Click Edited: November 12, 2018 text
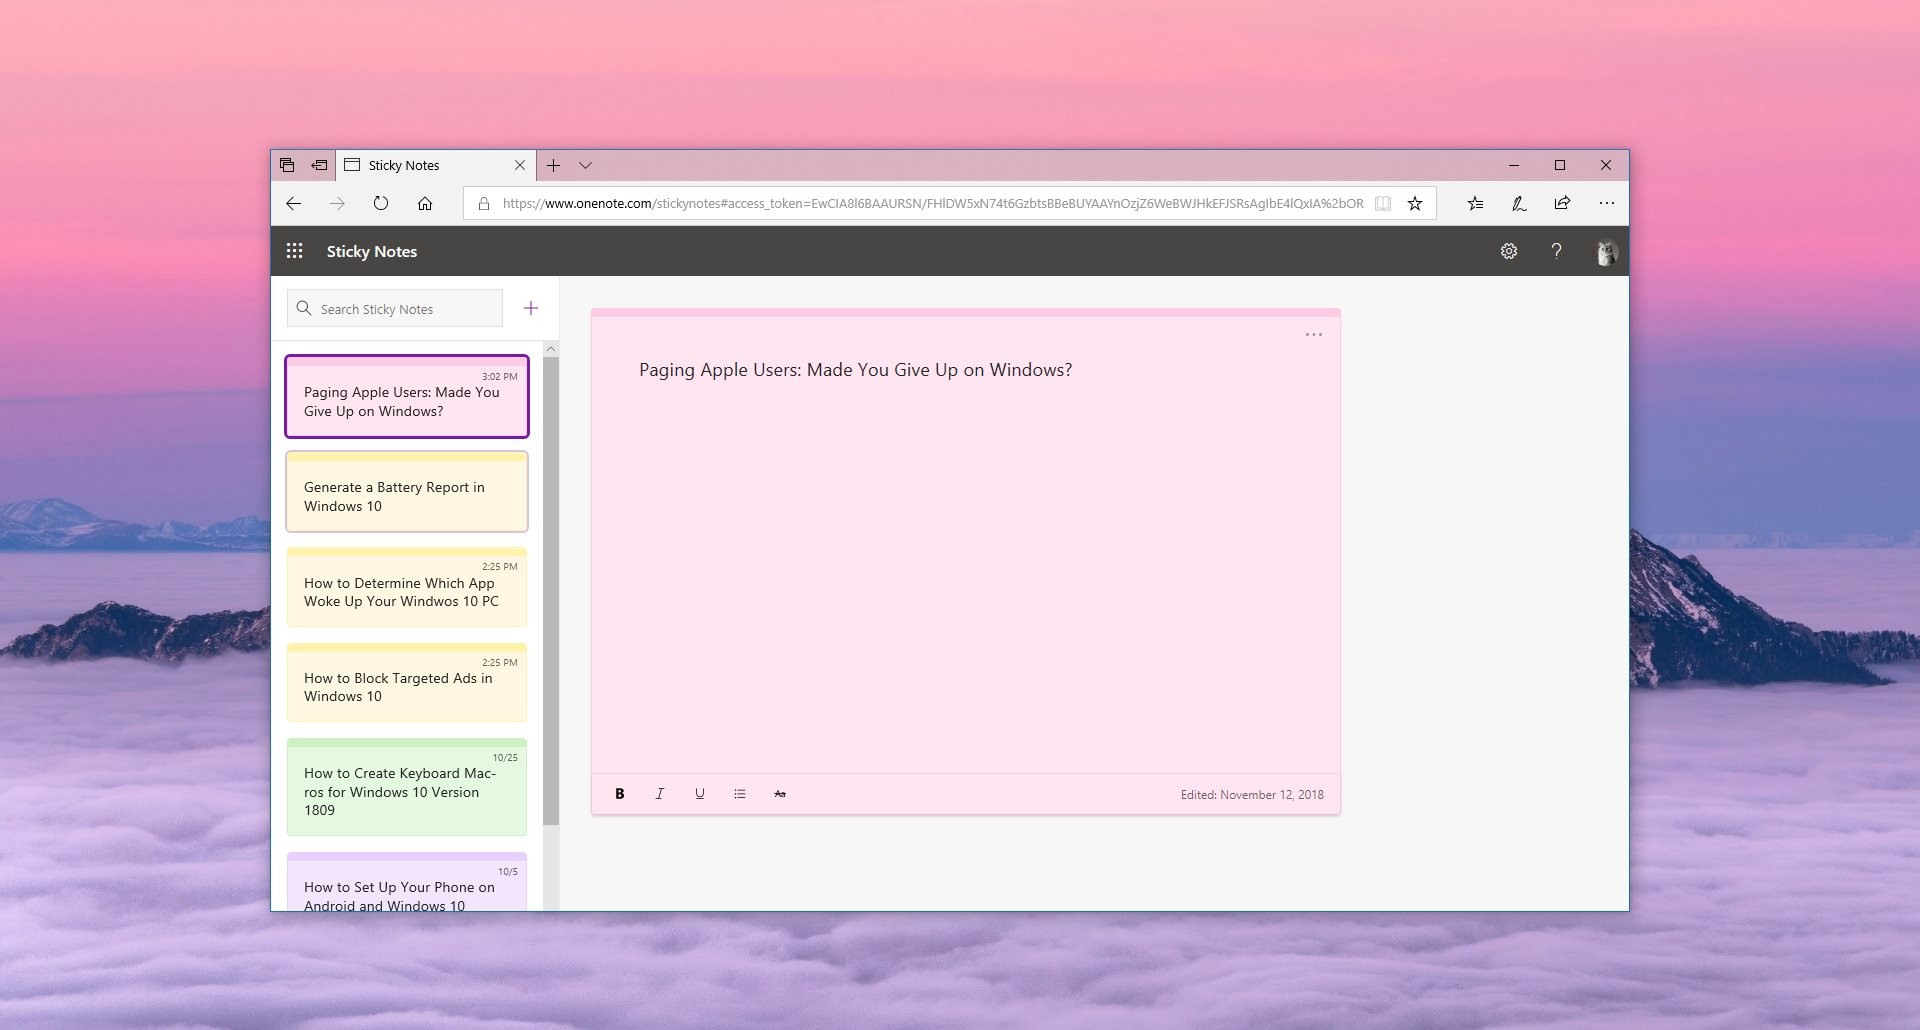This screenshot has height=1030, width=1920. (x=1252, y=795)
